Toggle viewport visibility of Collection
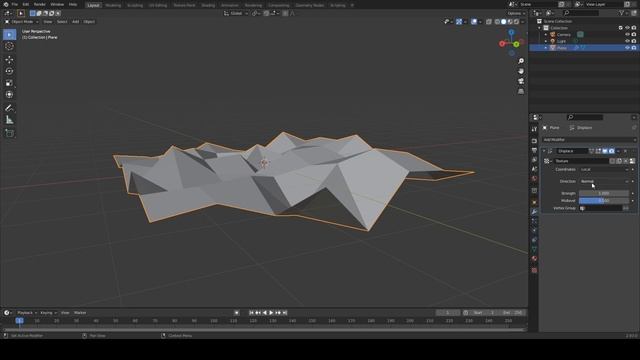 627,28
